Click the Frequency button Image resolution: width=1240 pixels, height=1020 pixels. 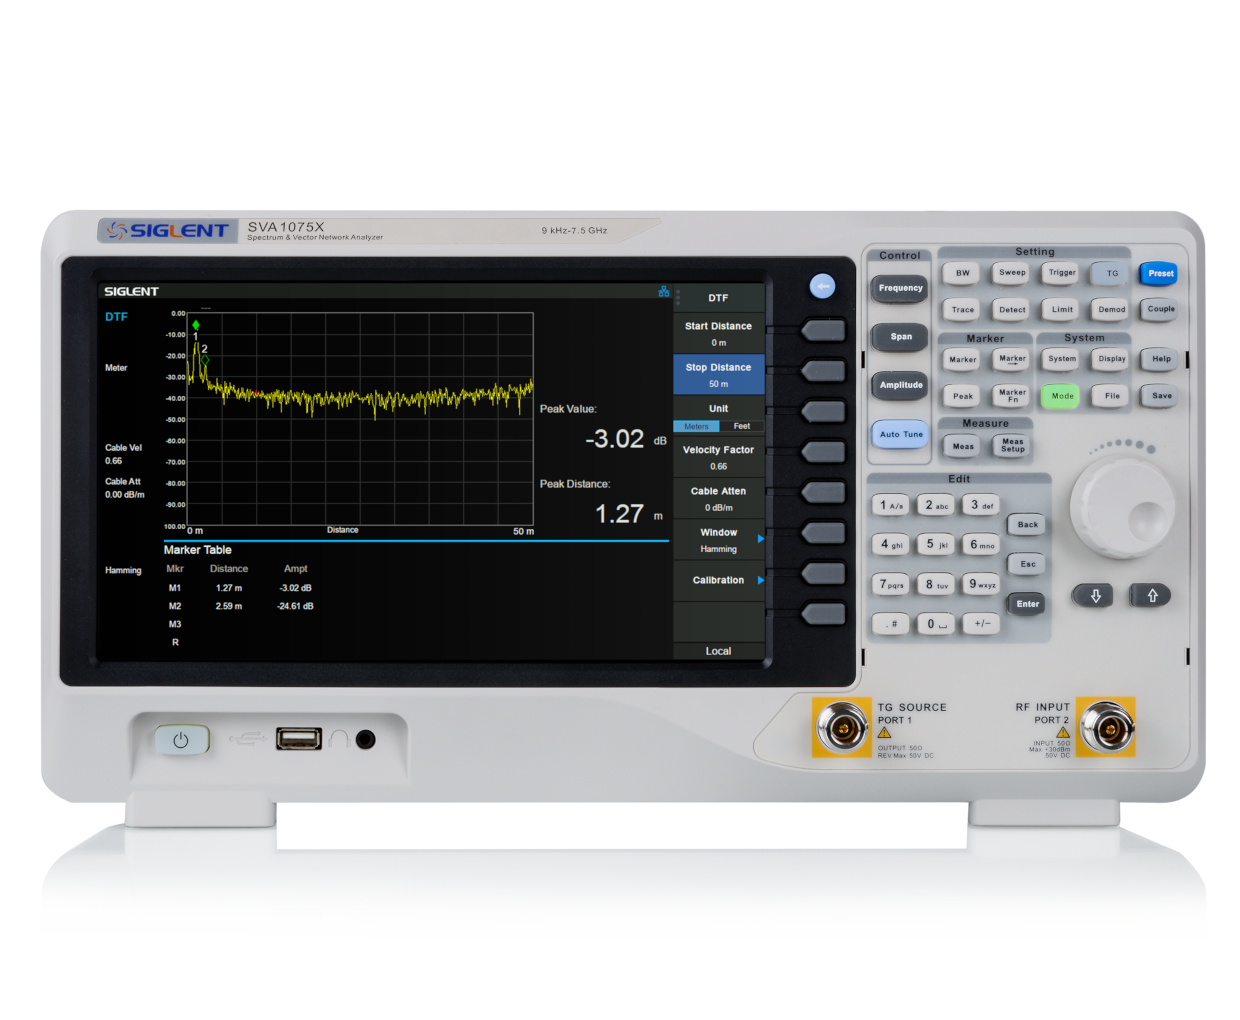901,288
